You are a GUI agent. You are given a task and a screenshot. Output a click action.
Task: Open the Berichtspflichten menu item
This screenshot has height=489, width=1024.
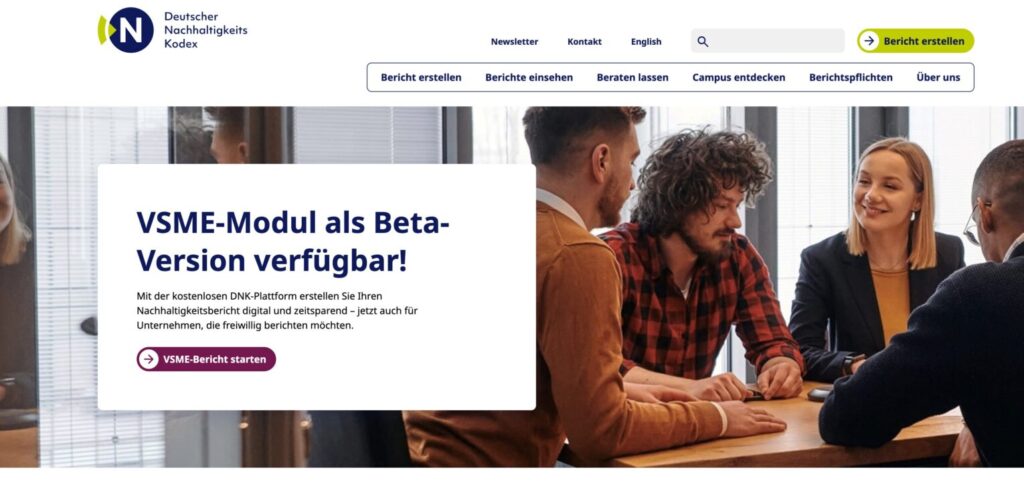click(x=851, y=77)
